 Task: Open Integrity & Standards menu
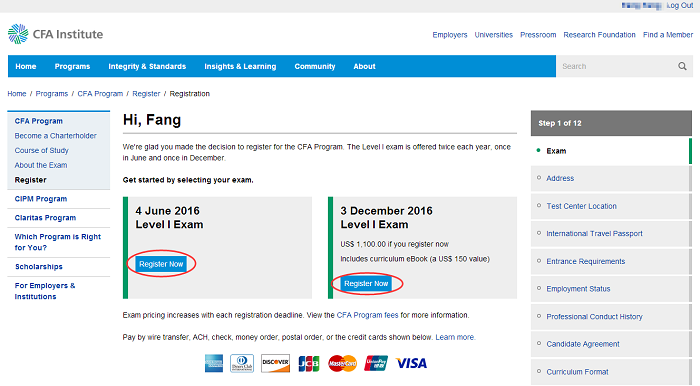tap(147, 66)
